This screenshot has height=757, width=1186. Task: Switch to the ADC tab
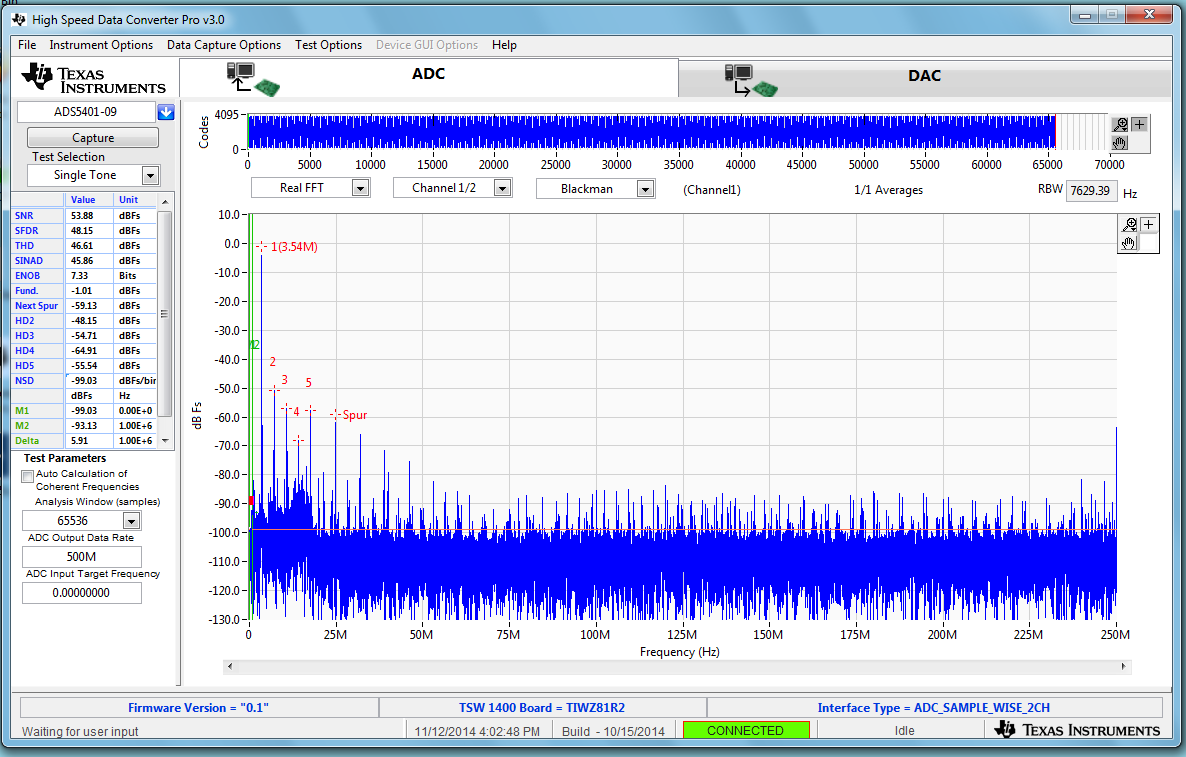click(429, 78)
